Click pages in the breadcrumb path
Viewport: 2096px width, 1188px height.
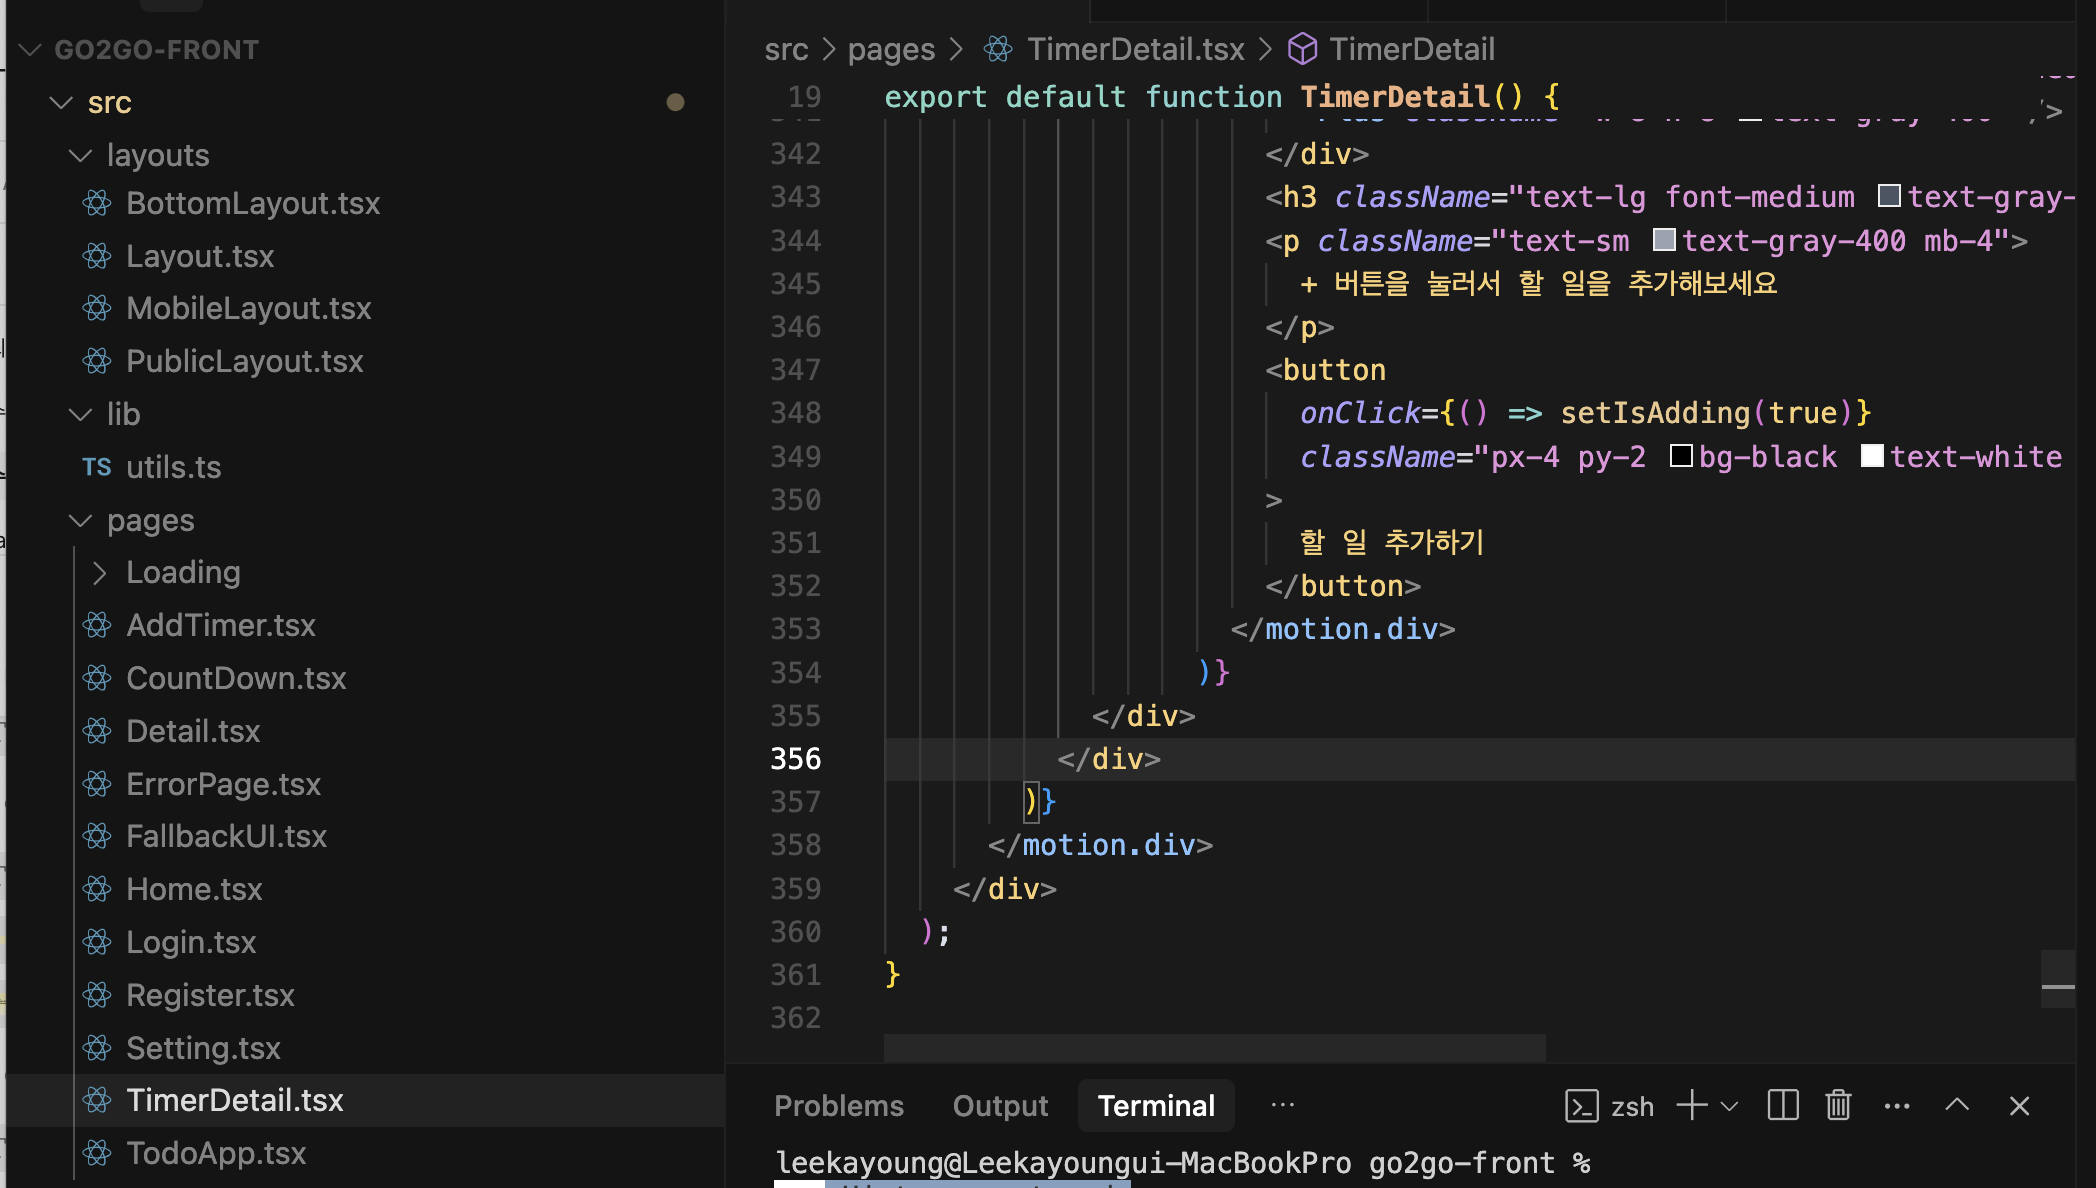891,49
